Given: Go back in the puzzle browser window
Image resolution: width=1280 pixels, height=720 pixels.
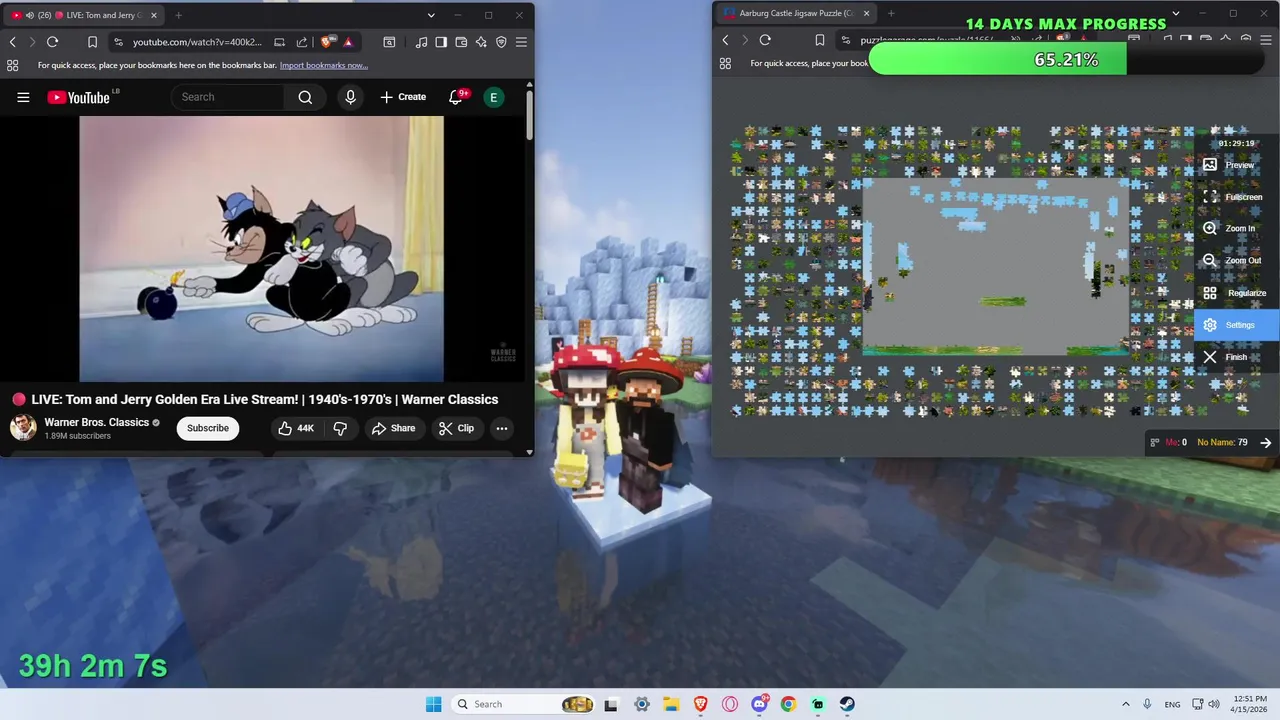Looking at the screenshot, I should [x=725, y=40].
